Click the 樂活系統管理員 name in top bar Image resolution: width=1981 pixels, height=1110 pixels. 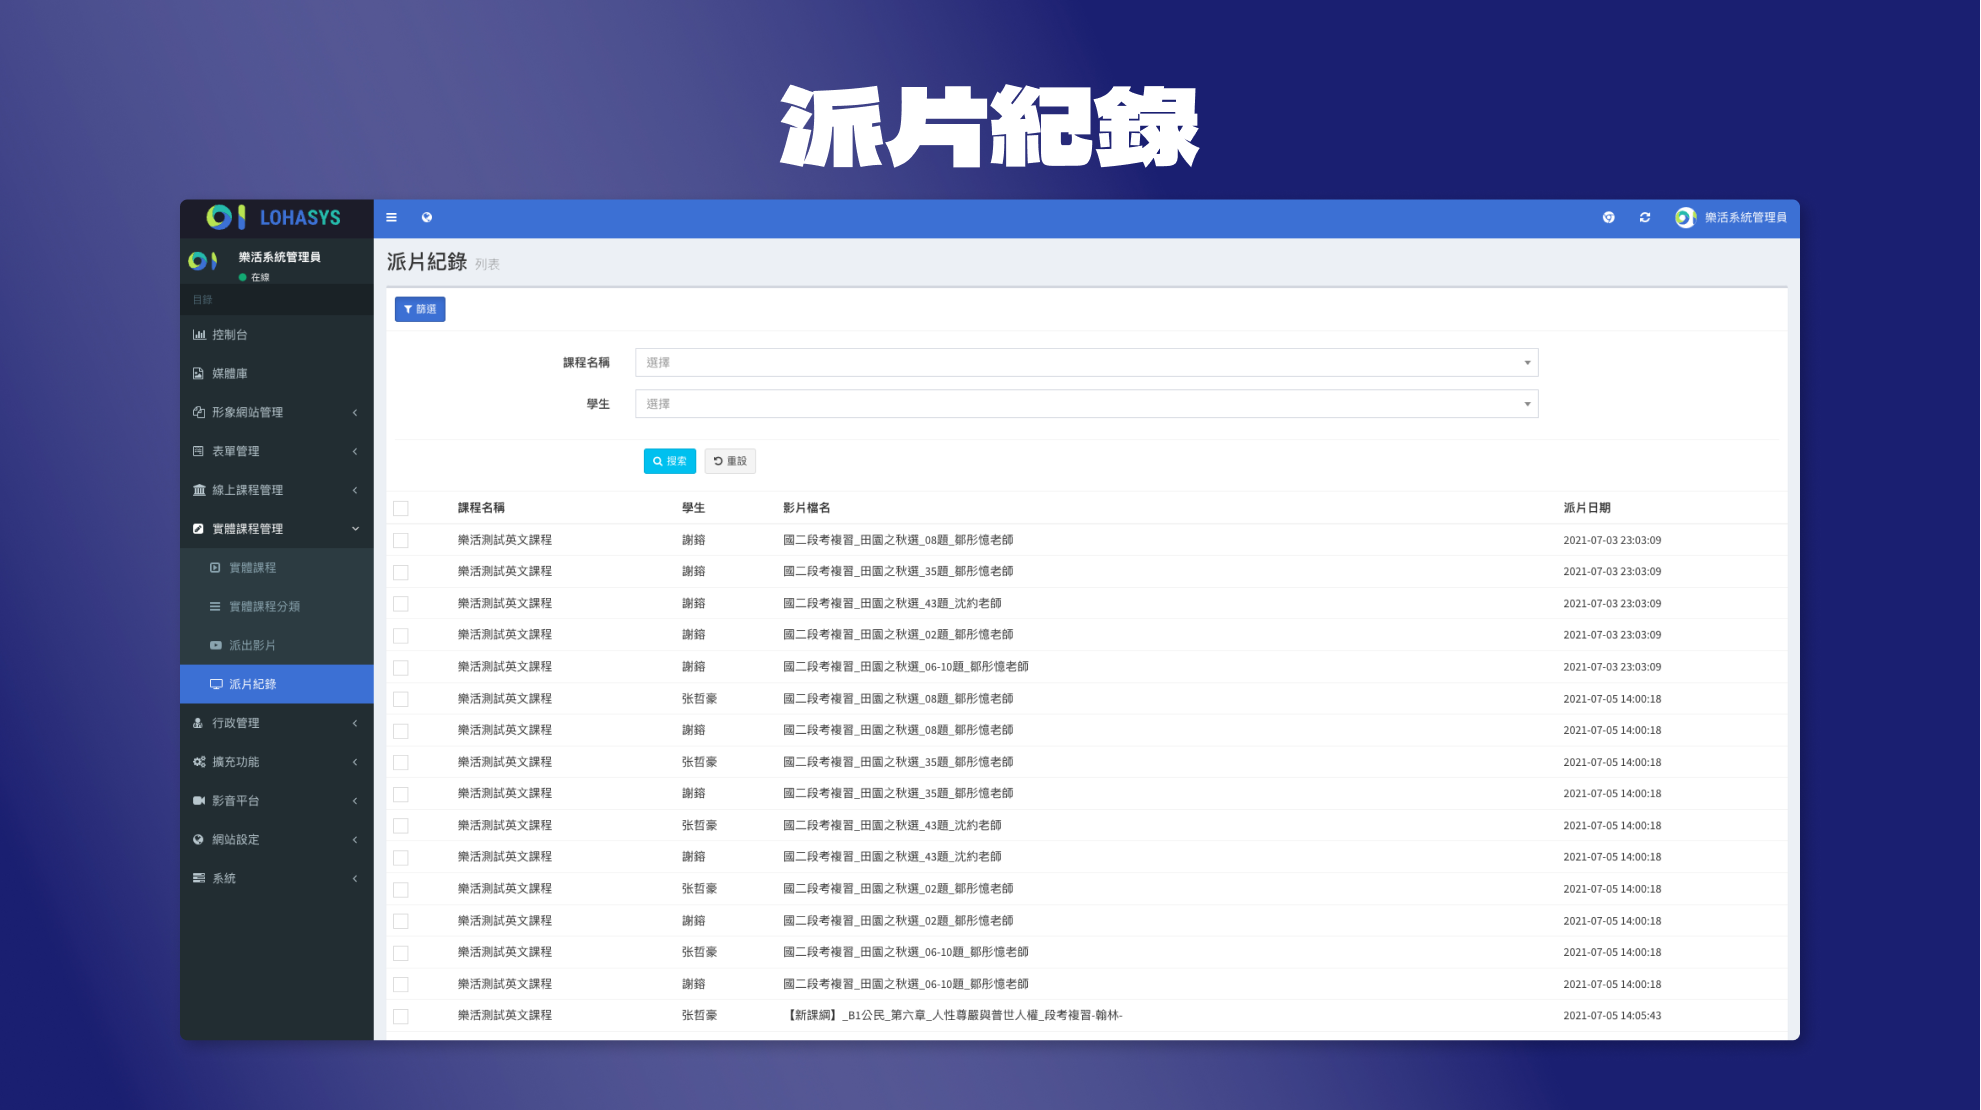pyautogui.click(x=1746, y=218)
